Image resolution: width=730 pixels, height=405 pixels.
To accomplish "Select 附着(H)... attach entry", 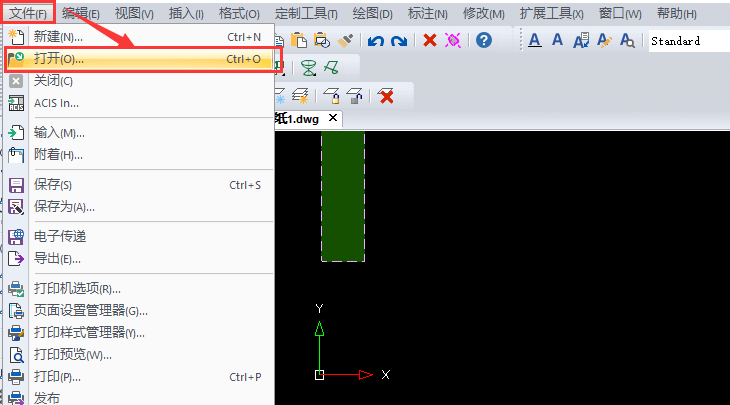I will coord(139,155).
